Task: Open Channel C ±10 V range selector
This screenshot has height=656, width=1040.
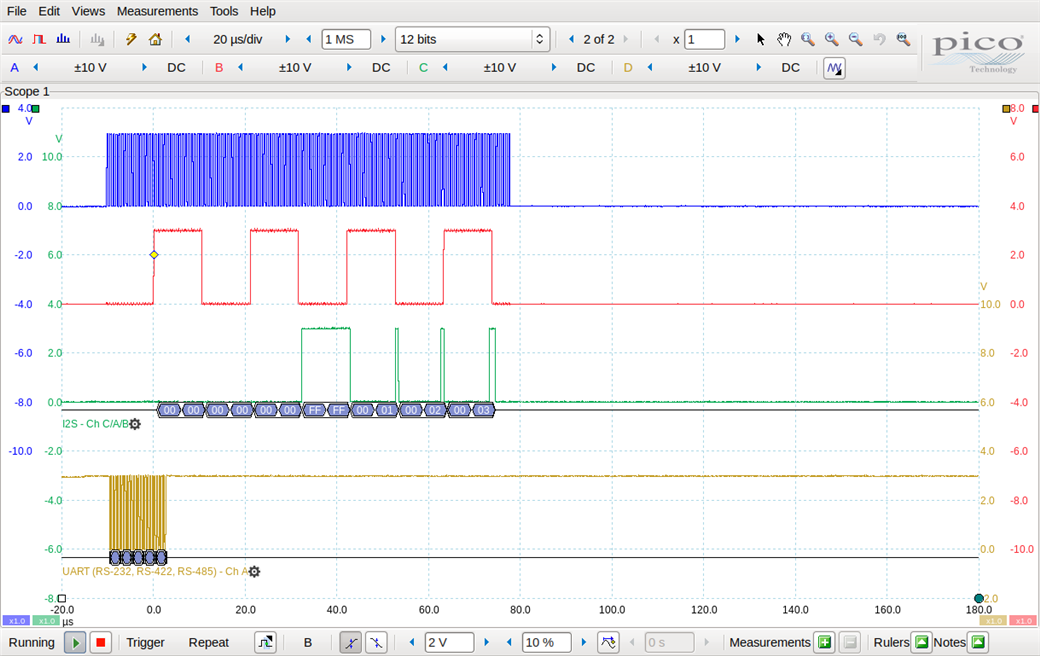Action: coord(499,68)
